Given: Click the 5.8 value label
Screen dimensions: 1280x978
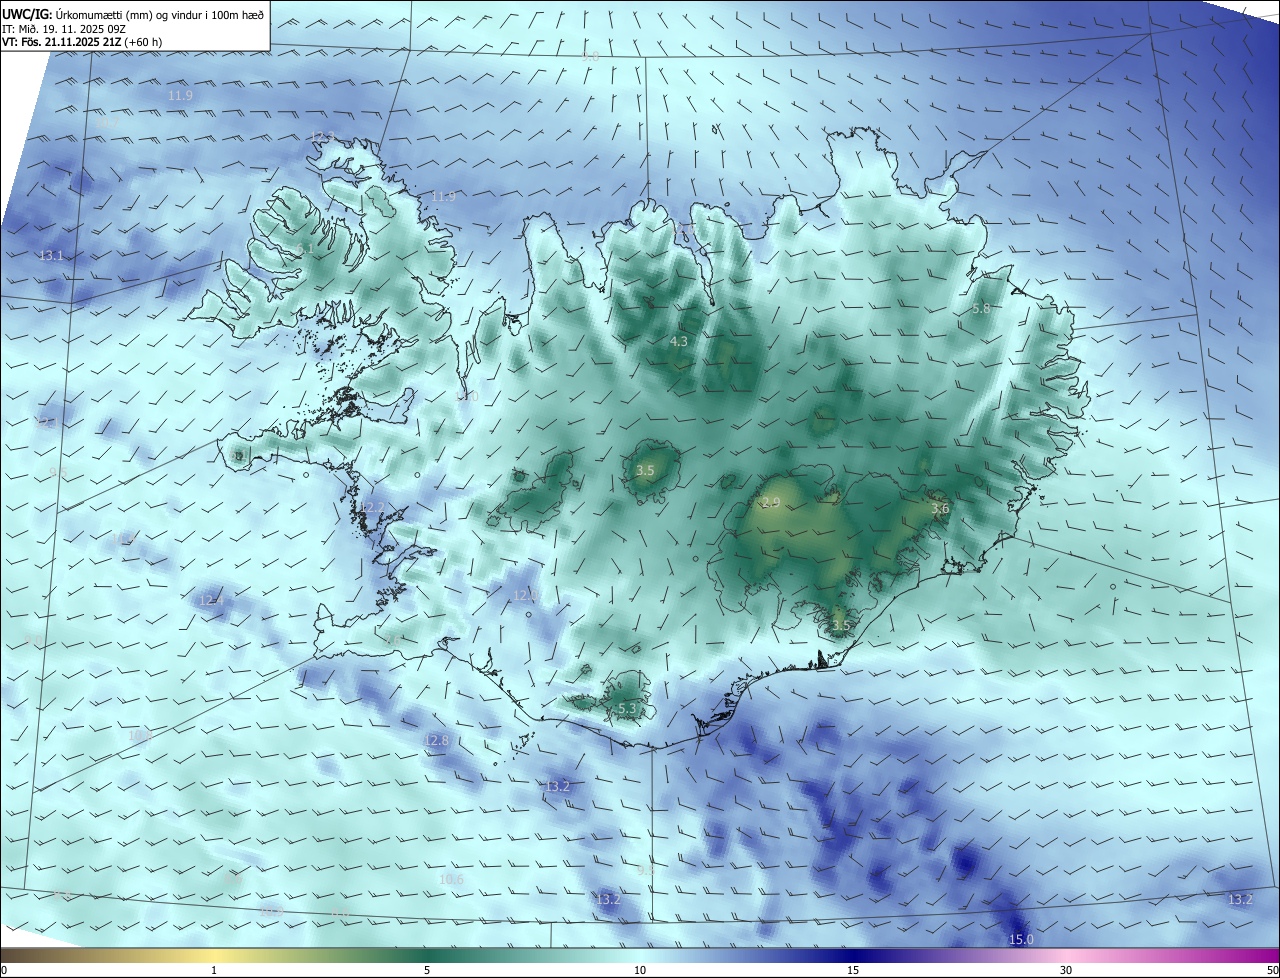Looking at the screenshot, I should click(x=981, y=309).
